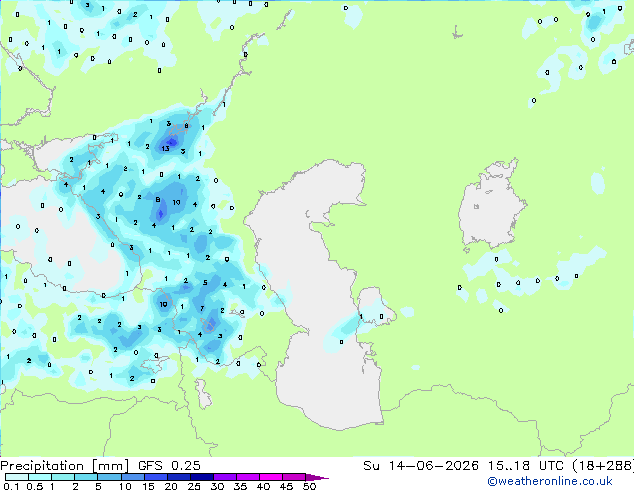Select the 45–50 mm legend color swatch
The image size is (634, 490).
[294, 477]
